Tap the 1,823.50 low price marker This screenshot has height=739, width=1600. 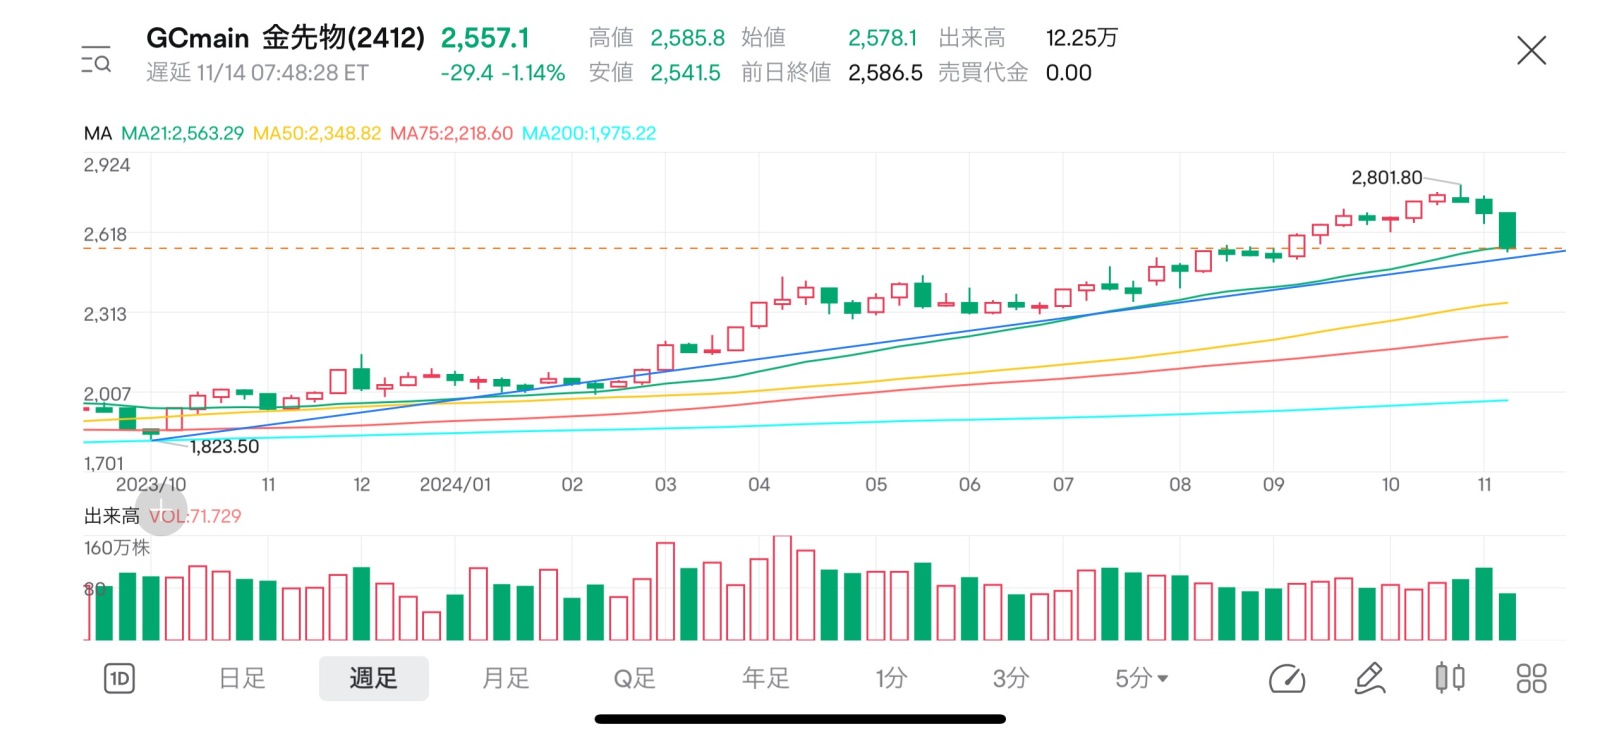(x=224, y=446)
